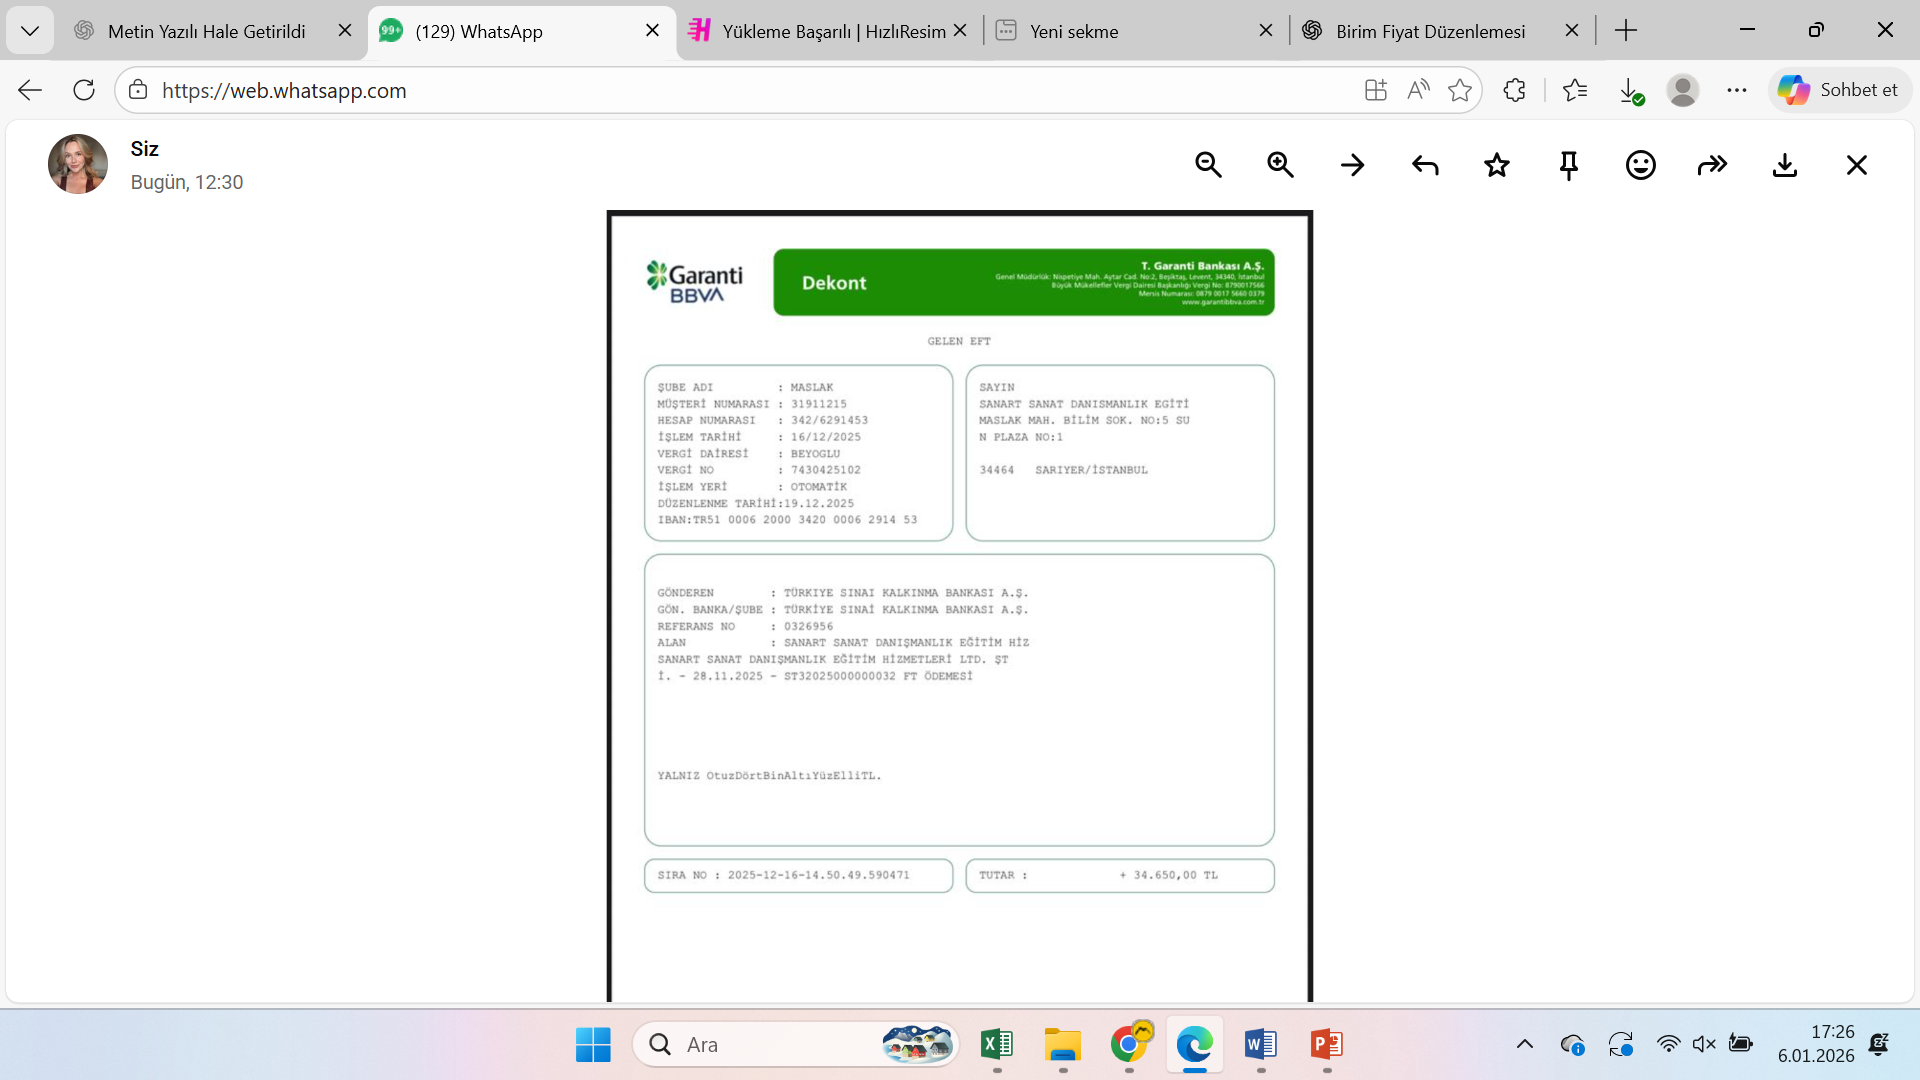Pin this image message
This screenshot has height=1080, width=1920.
tap(1569, 165)
